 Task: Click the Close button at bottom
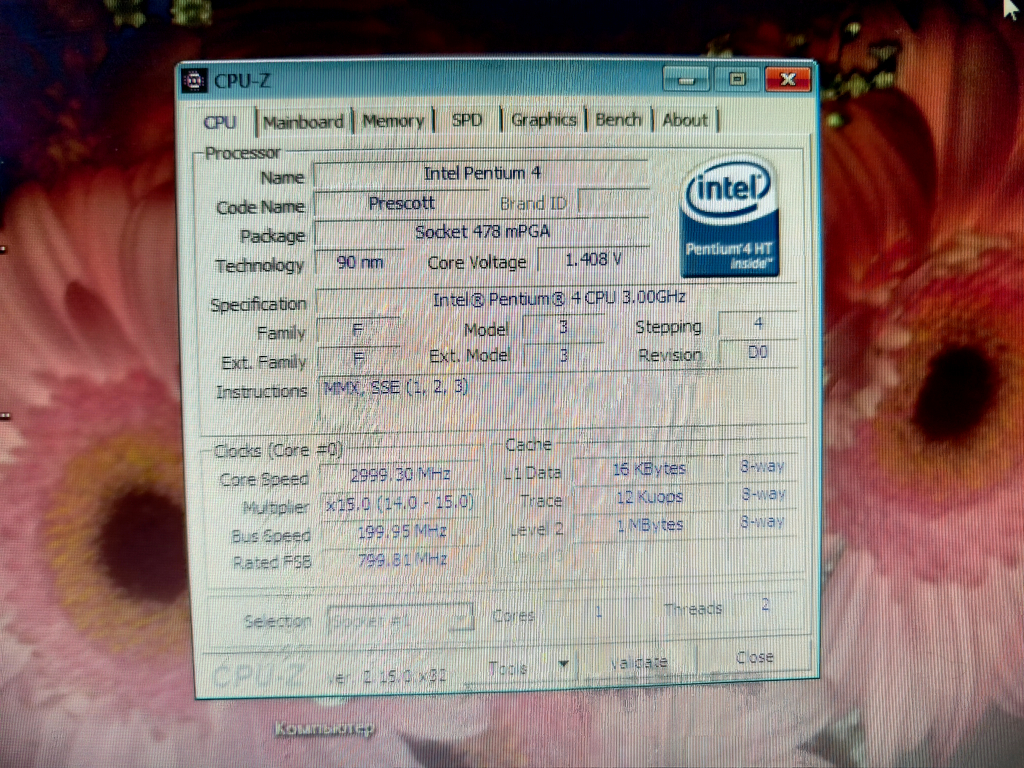755,656
